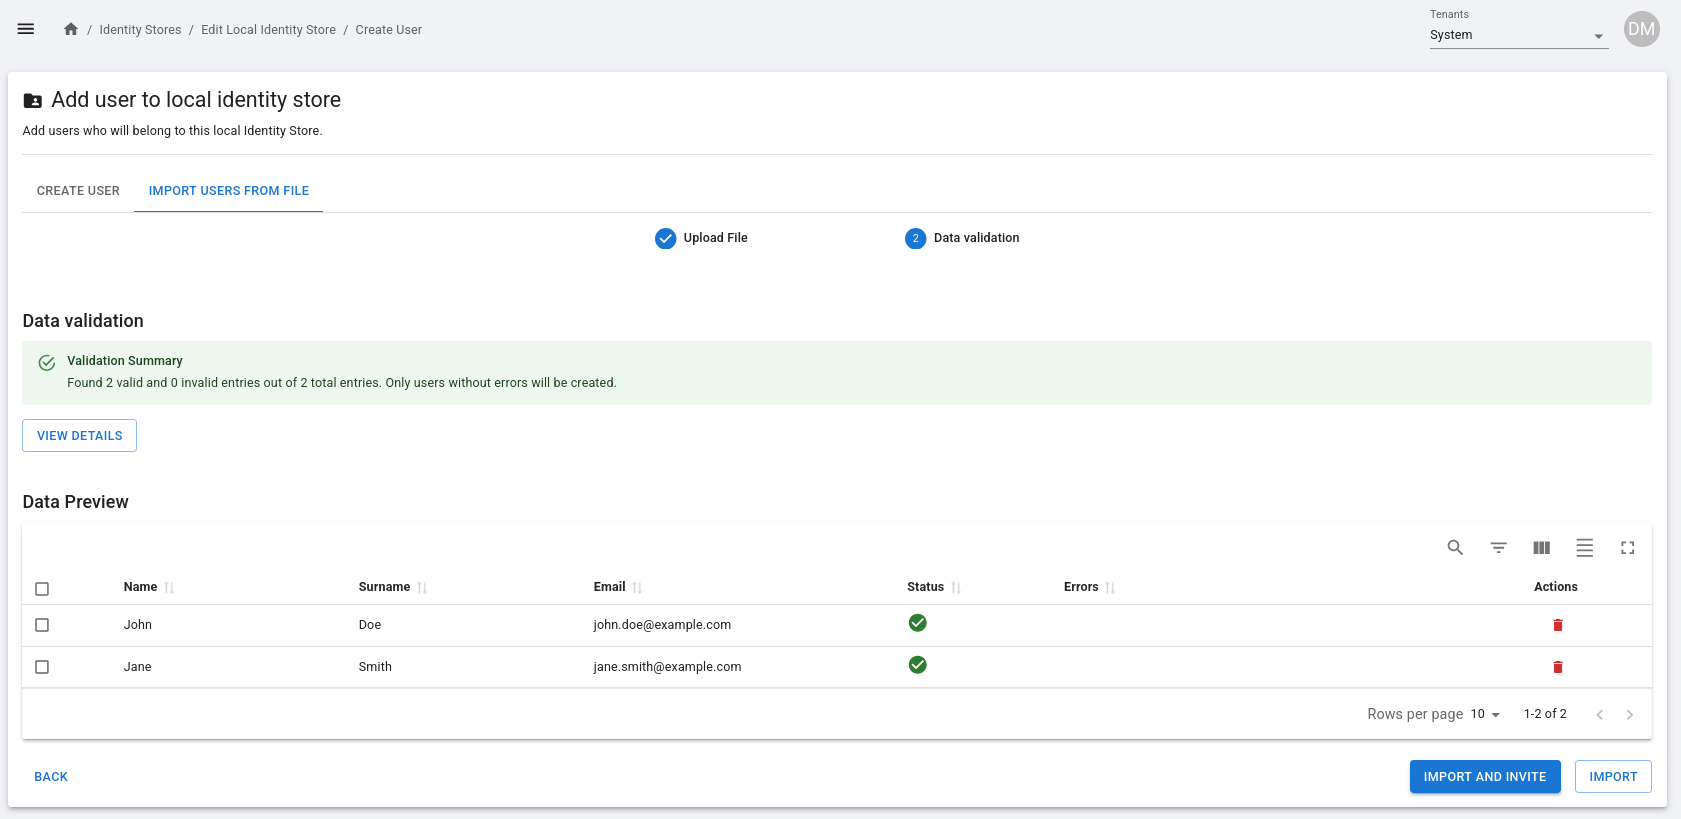The height and width of the screenshot is (819, 1681).
Task: Open search in Data Preview table
Action: point(1455,548)
